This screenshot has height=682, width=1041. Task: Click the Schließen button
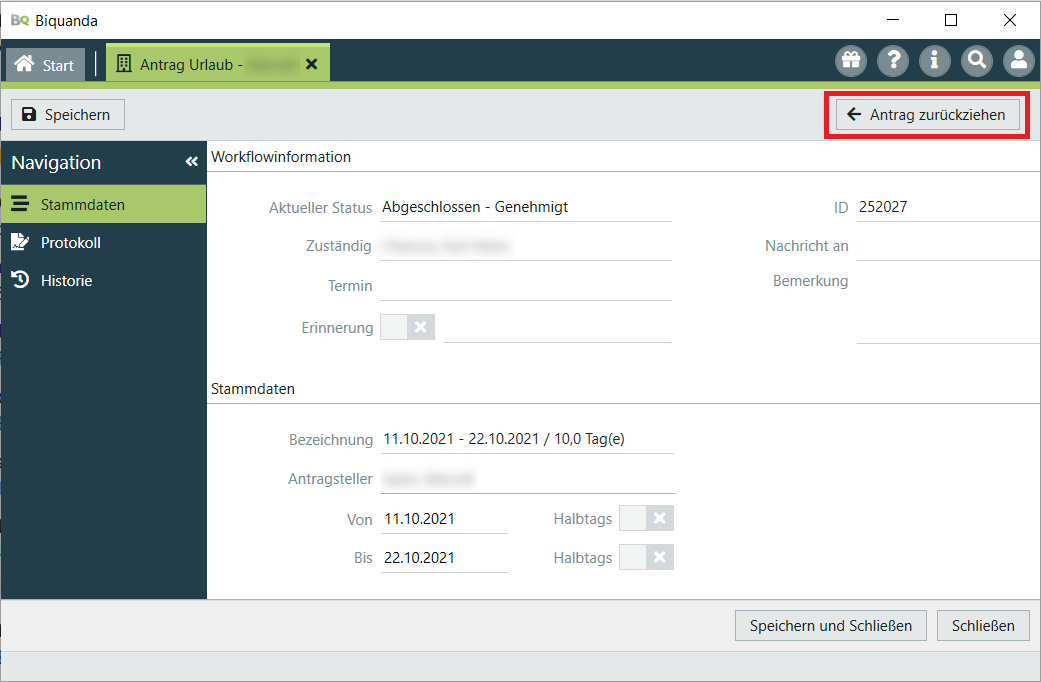[983, 625]
